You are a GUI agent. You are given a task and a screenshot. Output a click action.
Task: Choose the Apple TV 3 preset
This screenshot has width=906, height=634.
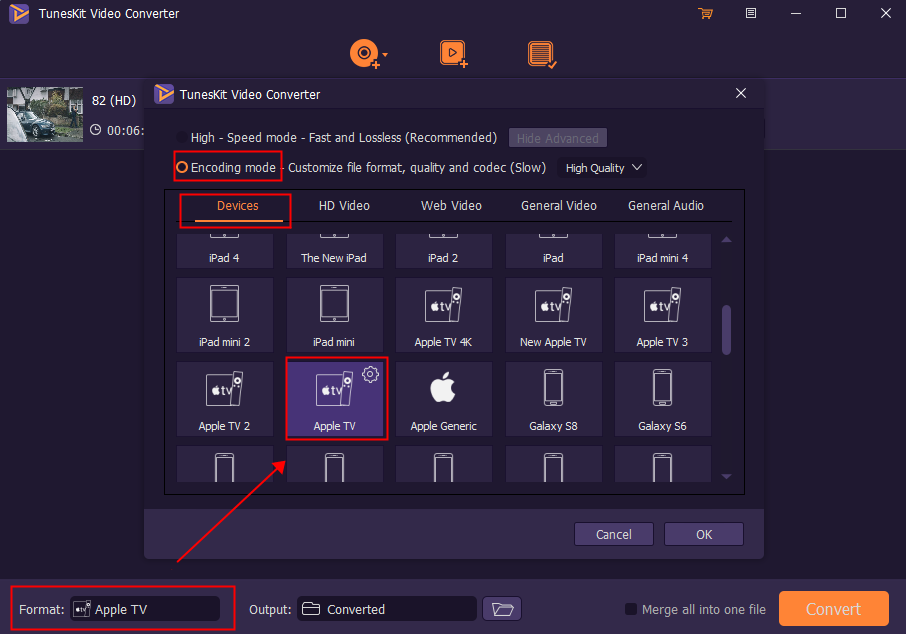click(x=662, y=315)
